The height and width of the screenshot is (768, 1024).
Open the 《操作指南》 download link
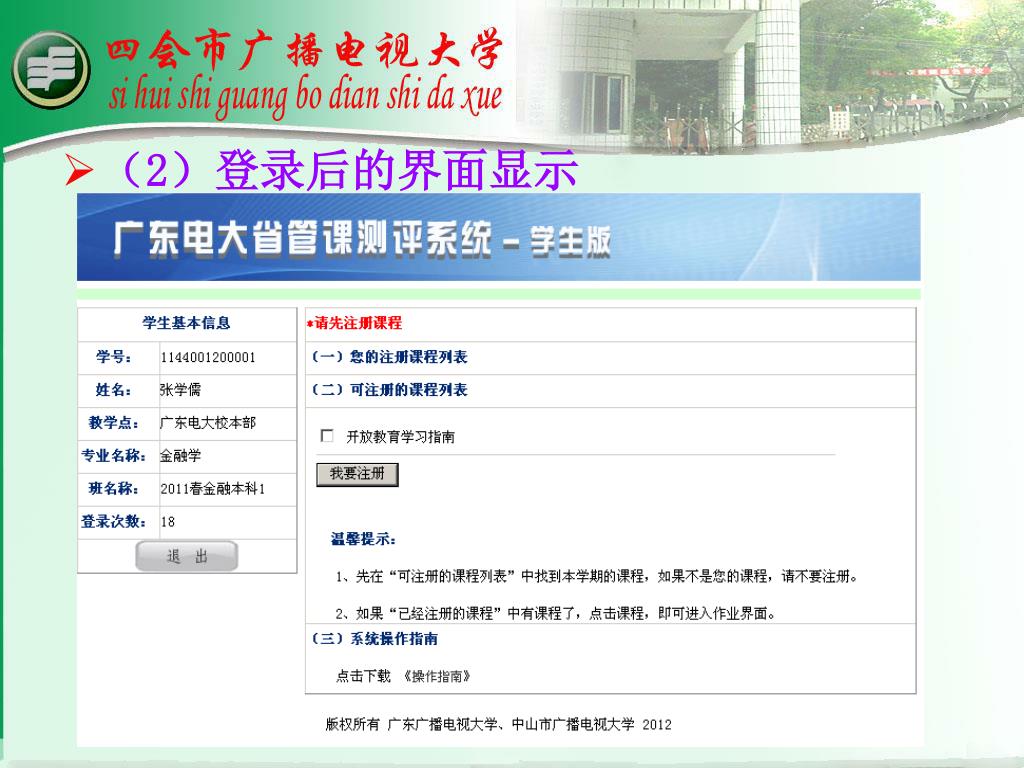point(437,676)
